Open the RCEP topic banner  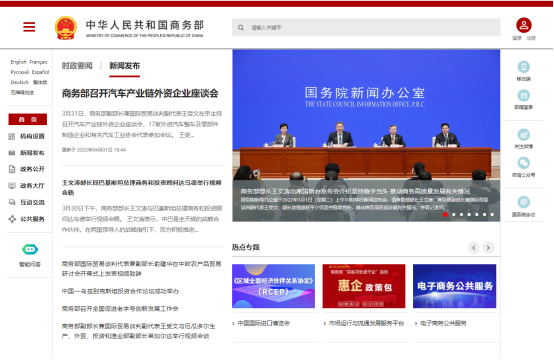(x=273, y=286)
